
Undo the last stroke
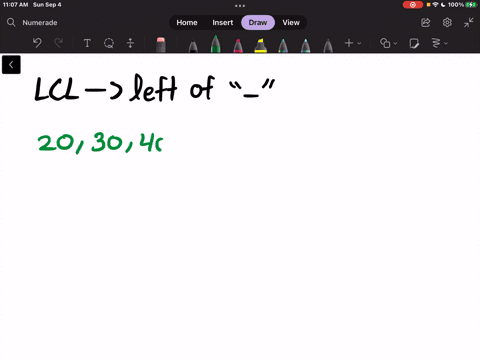coord(37,43)
